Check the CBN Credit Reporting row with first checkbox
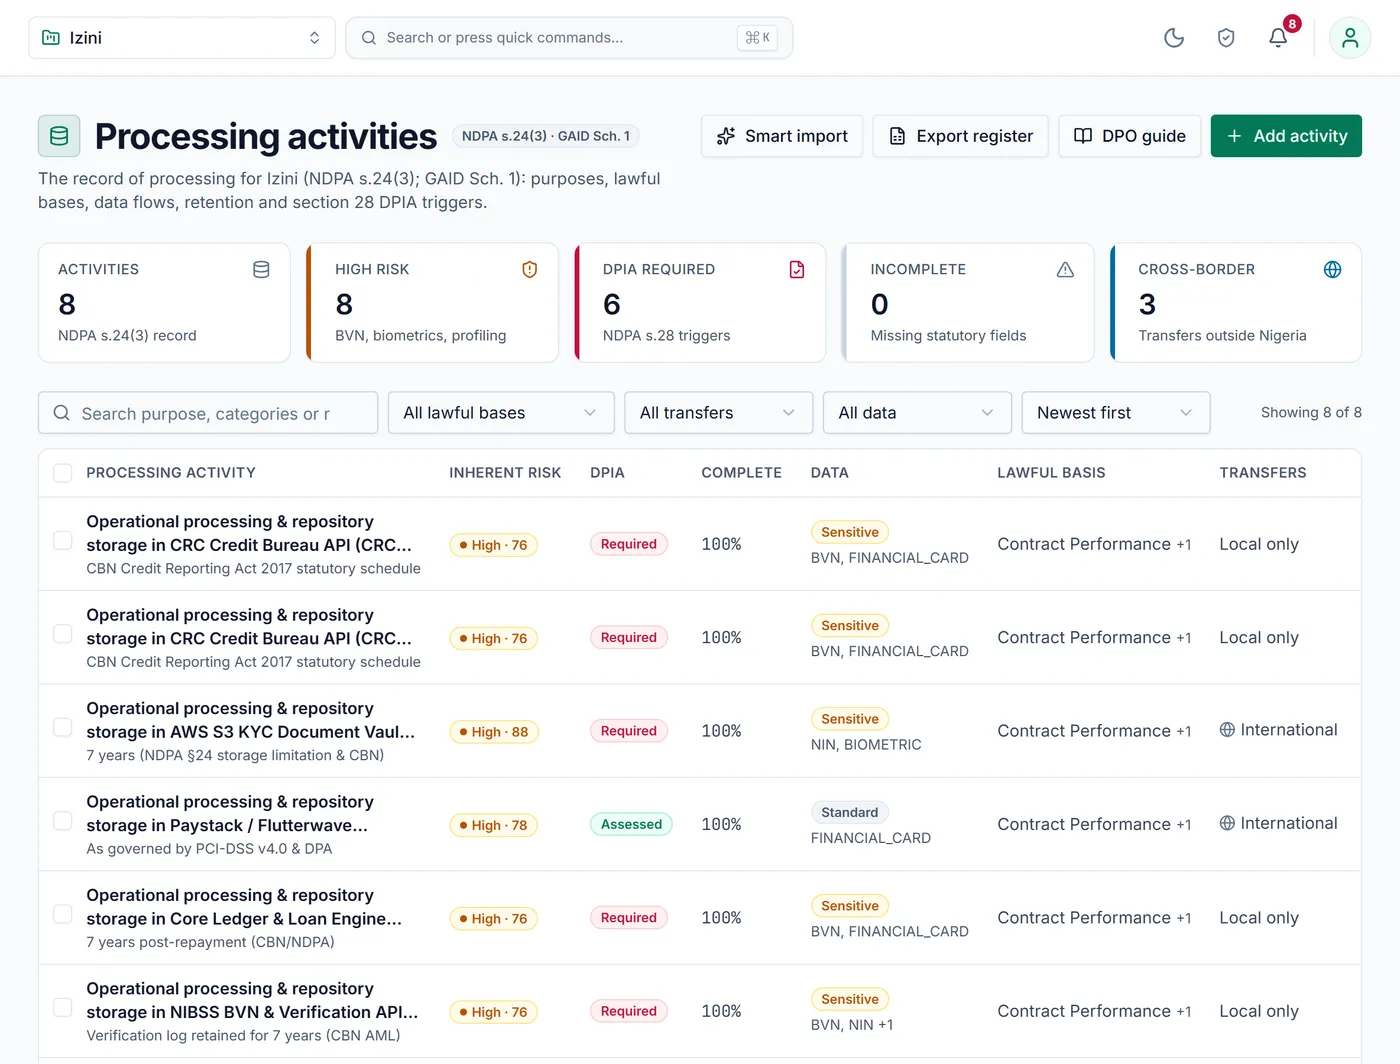1400x1064 pixels. (x=62, y=540)
